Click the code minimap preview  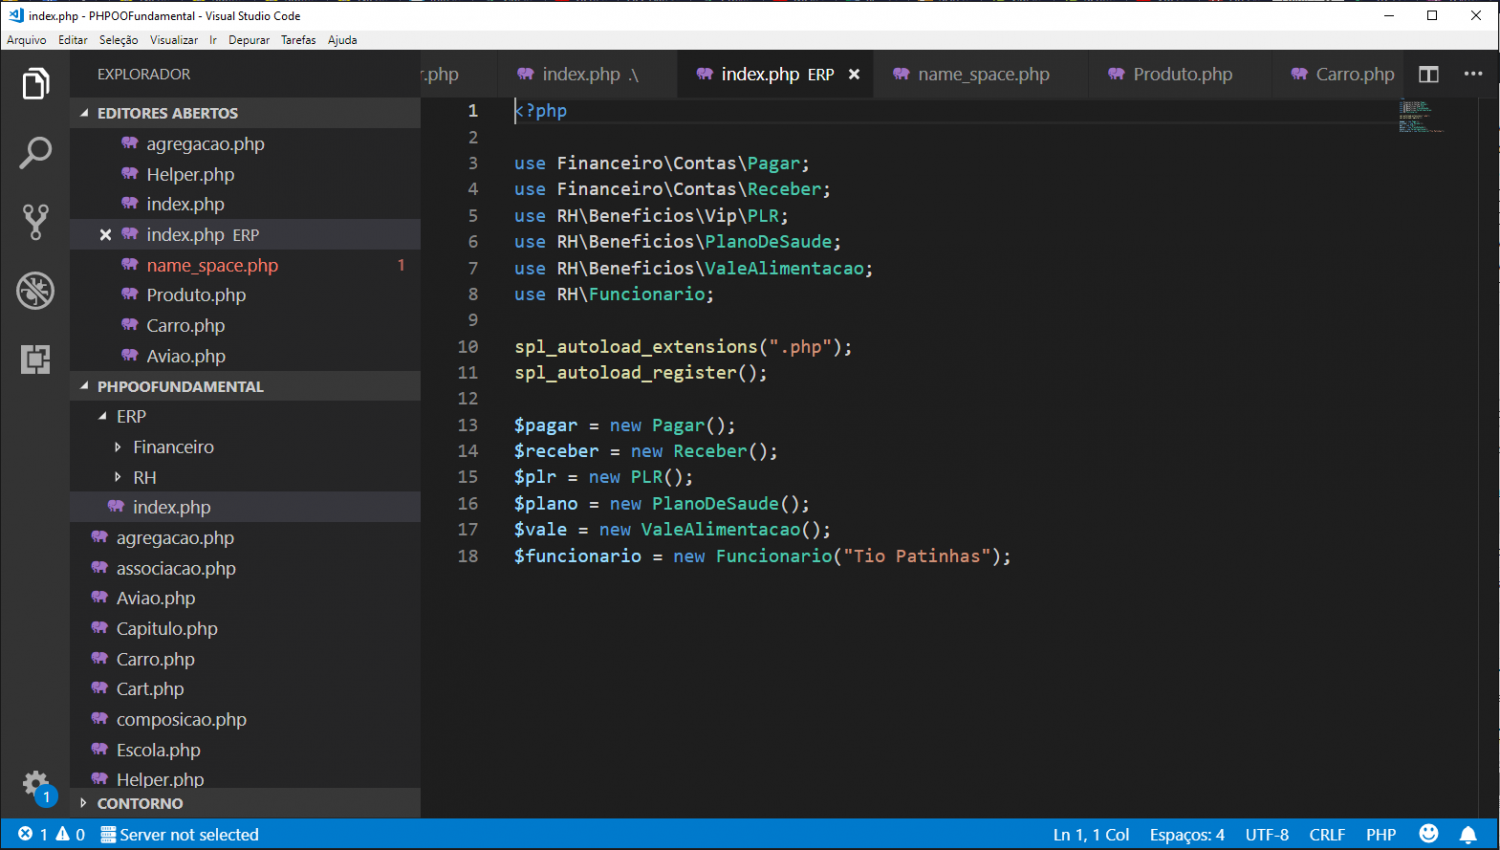1420,116
